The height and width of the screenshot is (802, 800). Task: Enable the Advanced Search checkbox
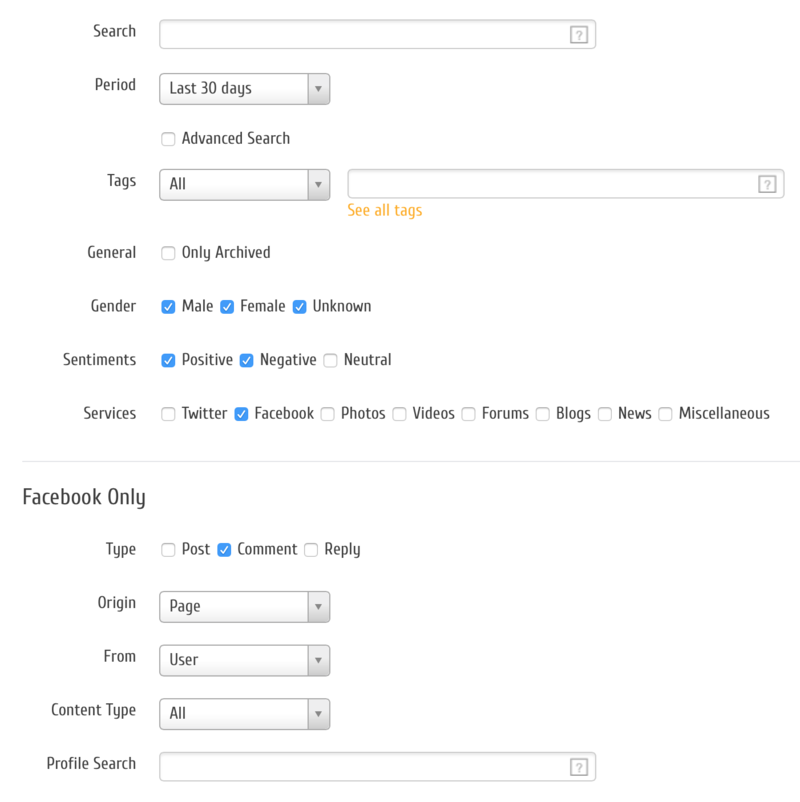point(168,139)
